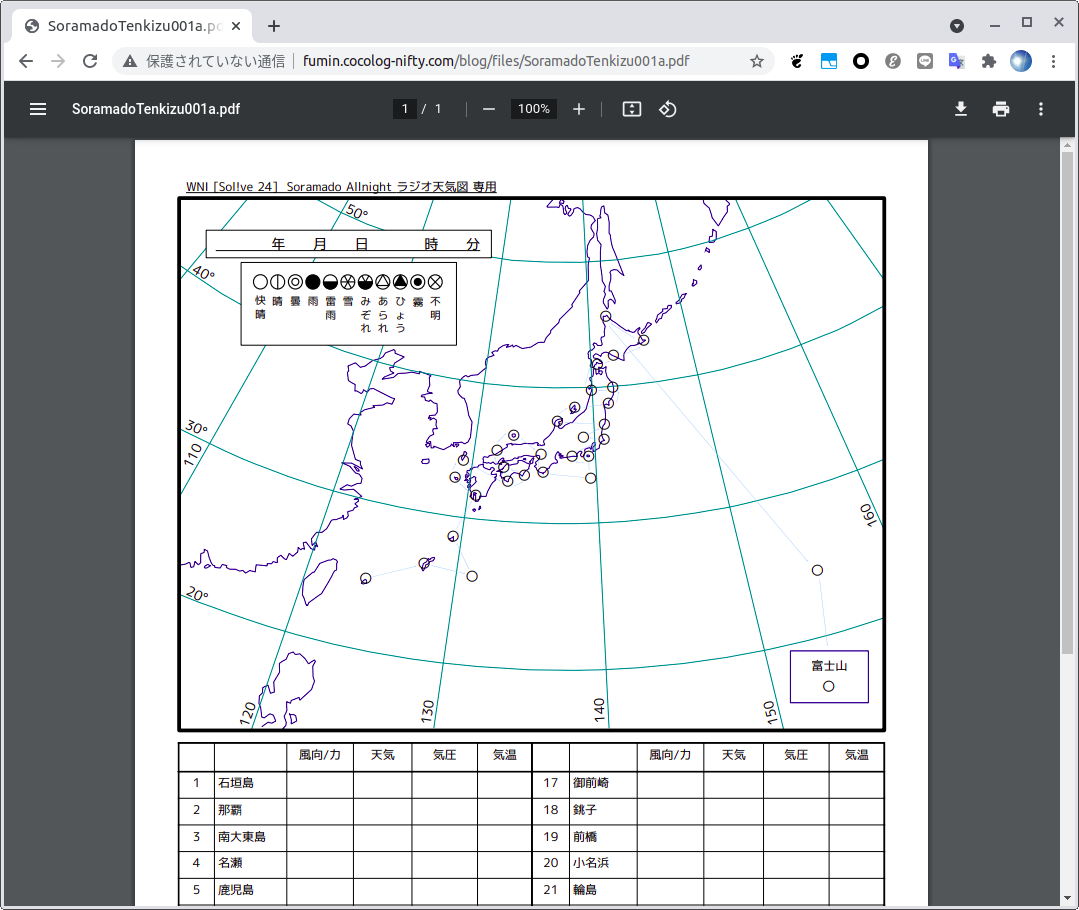Click the PDF title heading text

(341, 187)
